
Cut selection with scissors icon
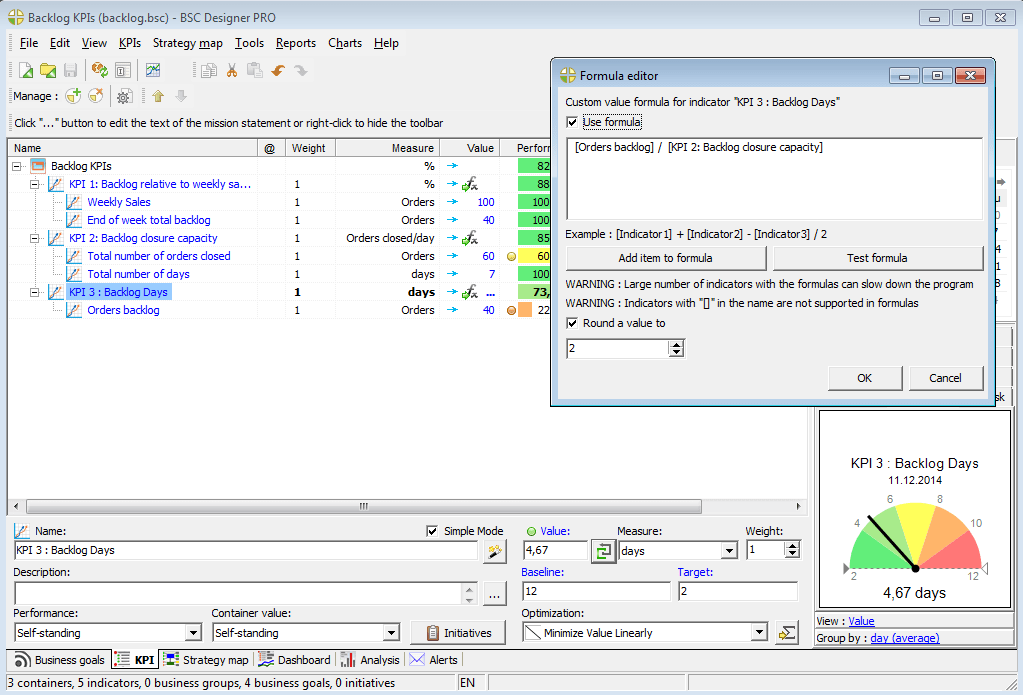point(232,70)
